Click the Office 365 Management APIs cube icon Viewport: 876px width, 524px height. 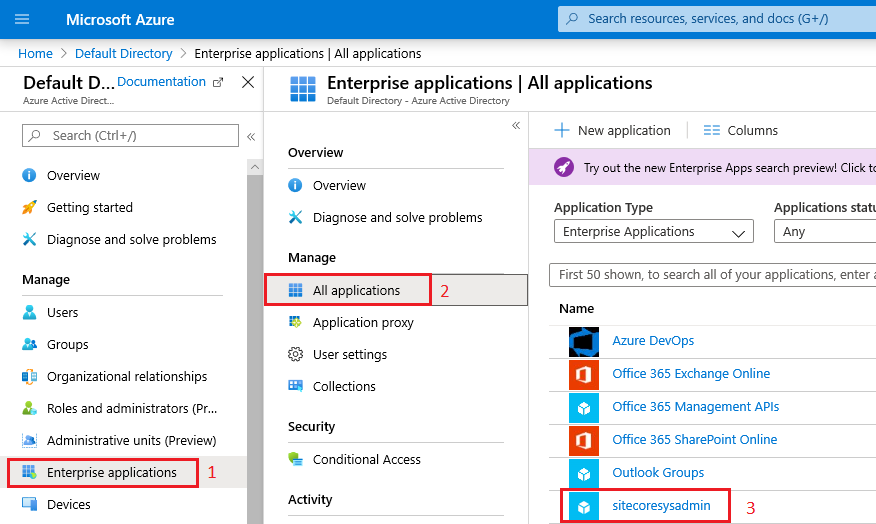(x=584, y=408)
